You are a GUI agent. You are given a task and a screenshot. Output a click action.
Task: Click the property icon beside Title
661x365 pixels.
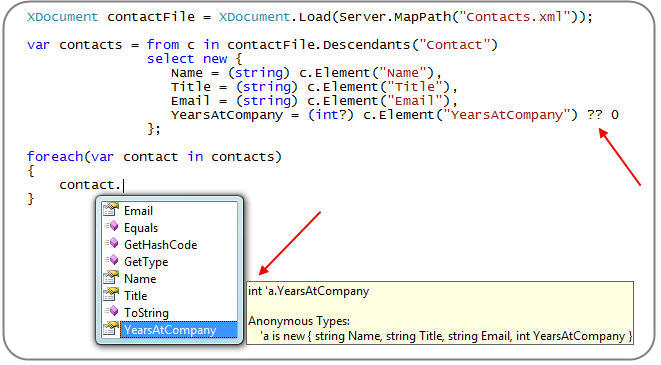click(111, 294)
